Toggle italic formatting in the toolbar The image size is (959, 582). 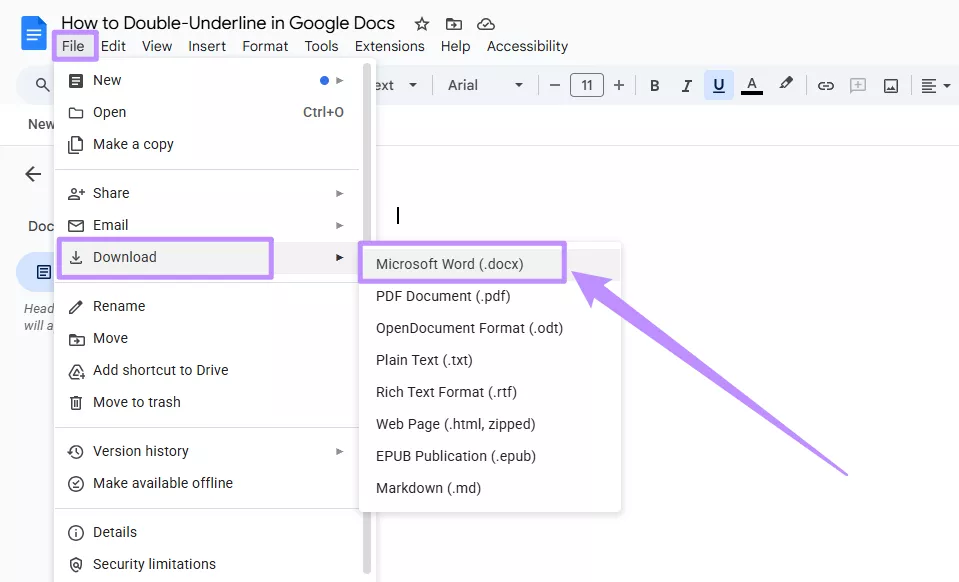[686, 85]
